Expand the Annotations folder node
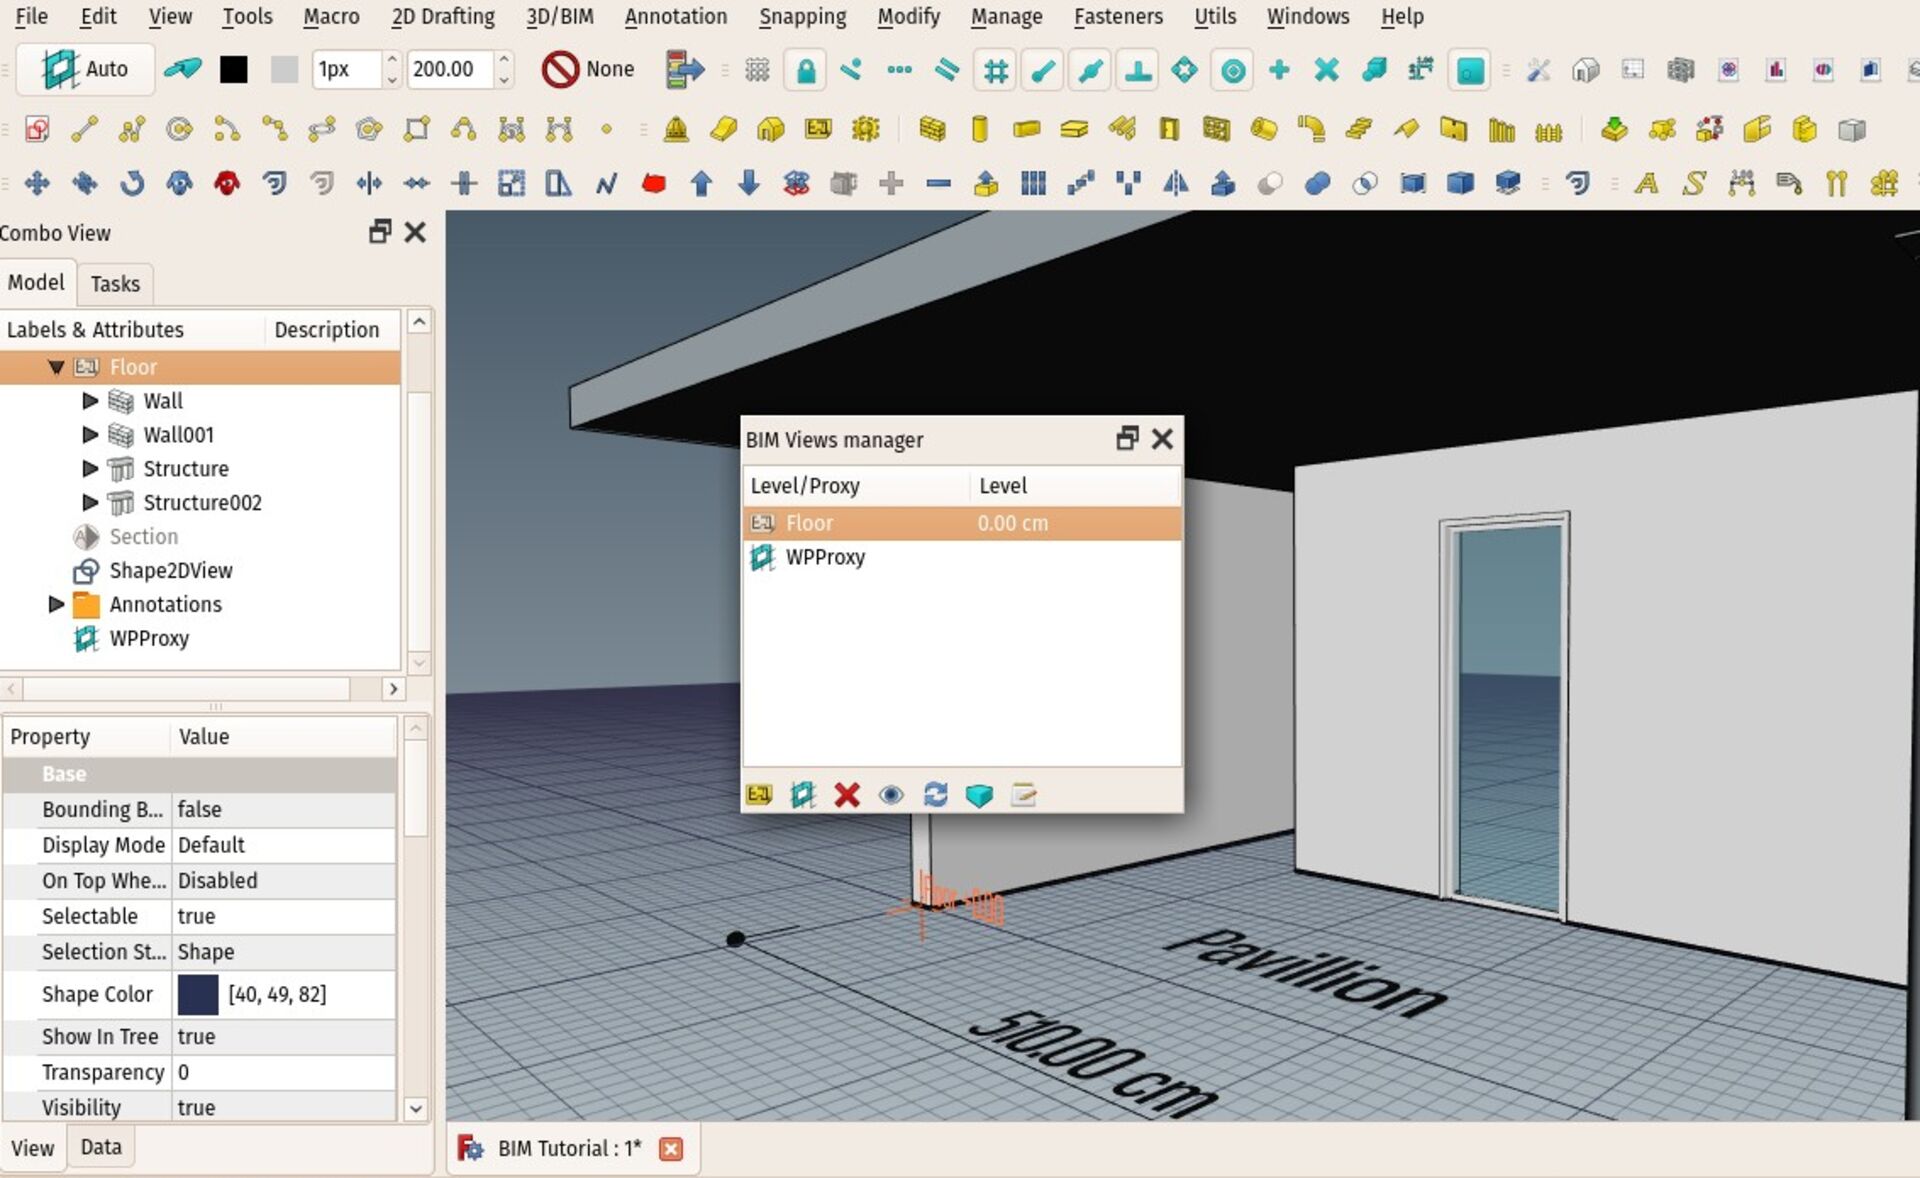1920x1178 pixels. [56, 604]
